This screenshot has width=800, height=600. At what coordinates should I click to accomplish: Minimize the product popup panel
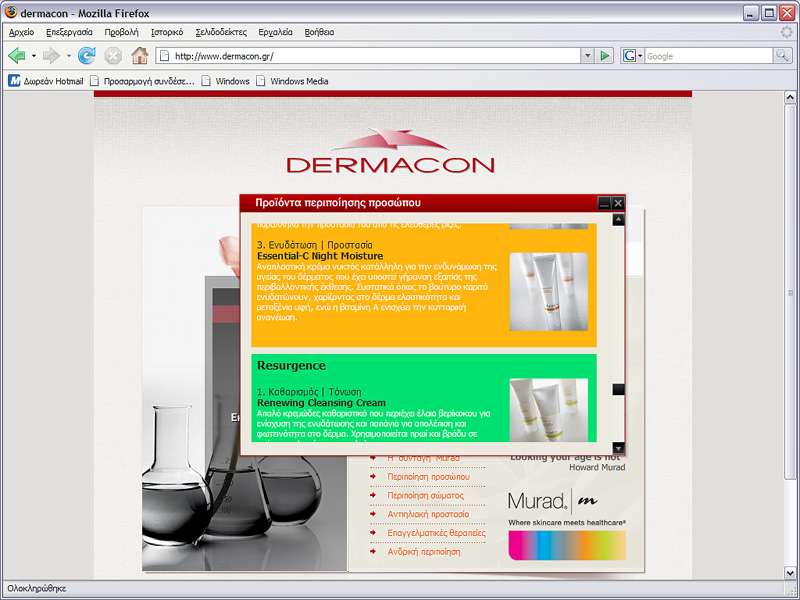pos(604,203)
